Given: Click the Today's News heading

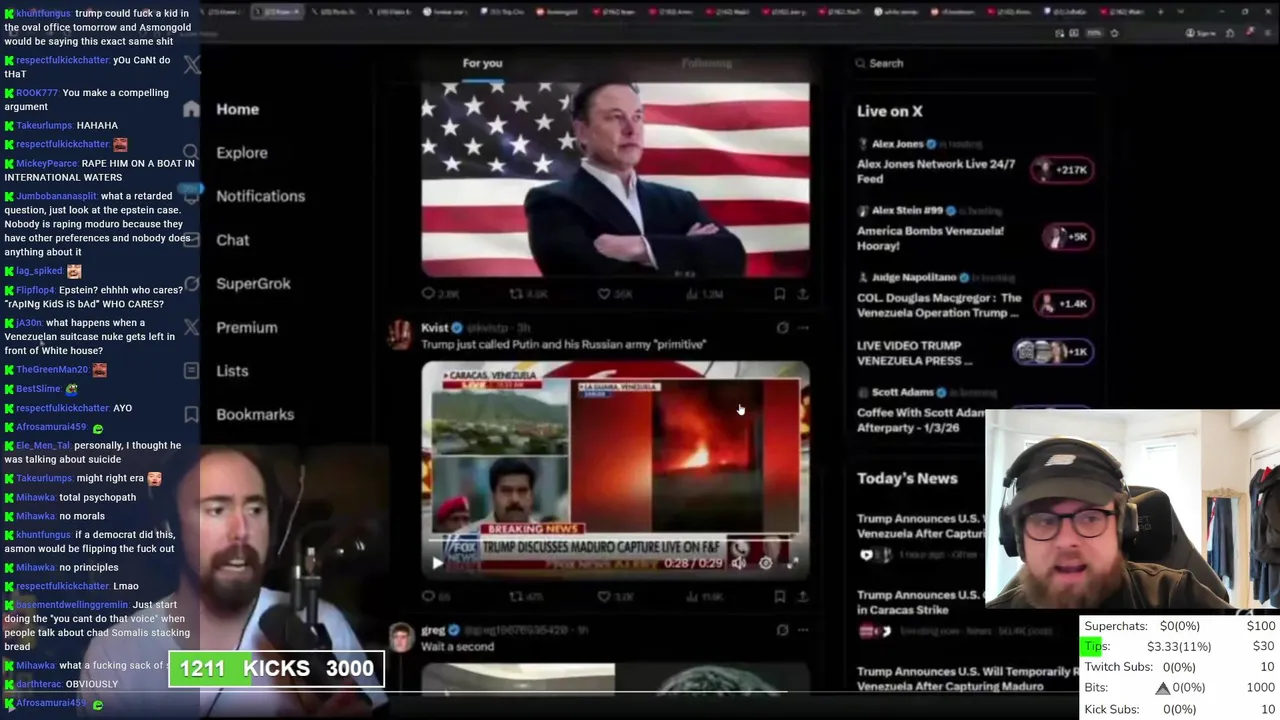Looking at the screenshot, I should (907, 478).
